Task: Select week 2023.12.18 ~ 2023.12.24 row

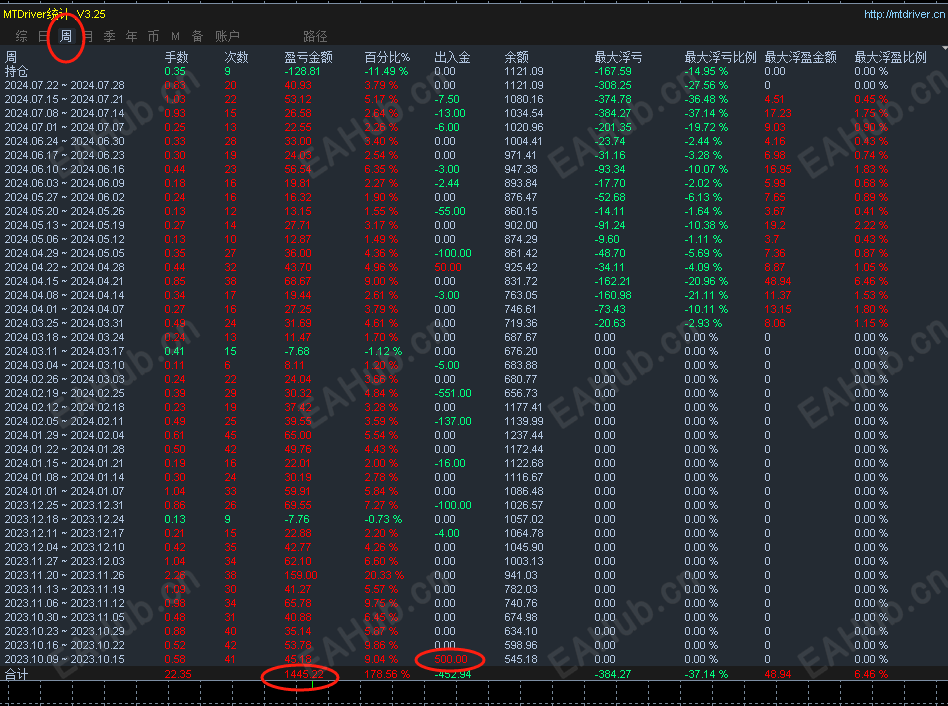Action: (474, 519)
